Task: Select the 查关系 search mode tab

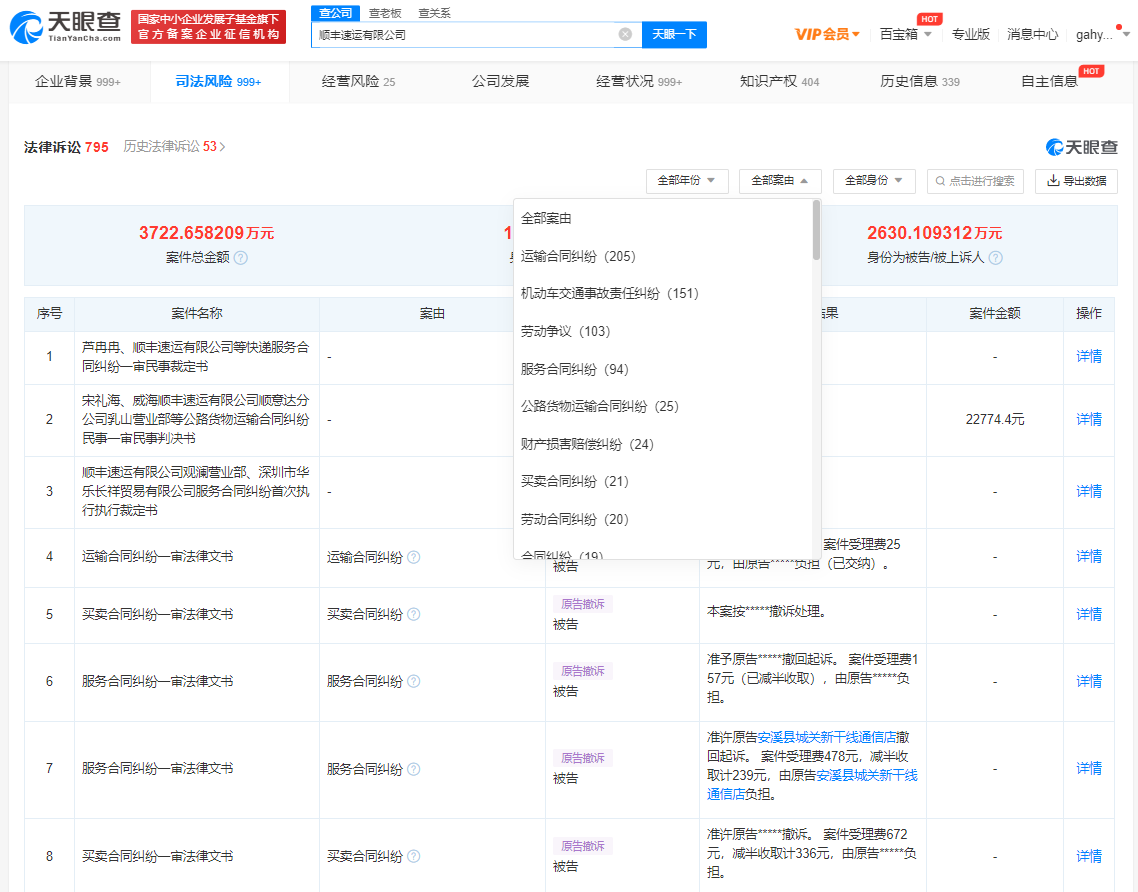Action: point(434,13)
